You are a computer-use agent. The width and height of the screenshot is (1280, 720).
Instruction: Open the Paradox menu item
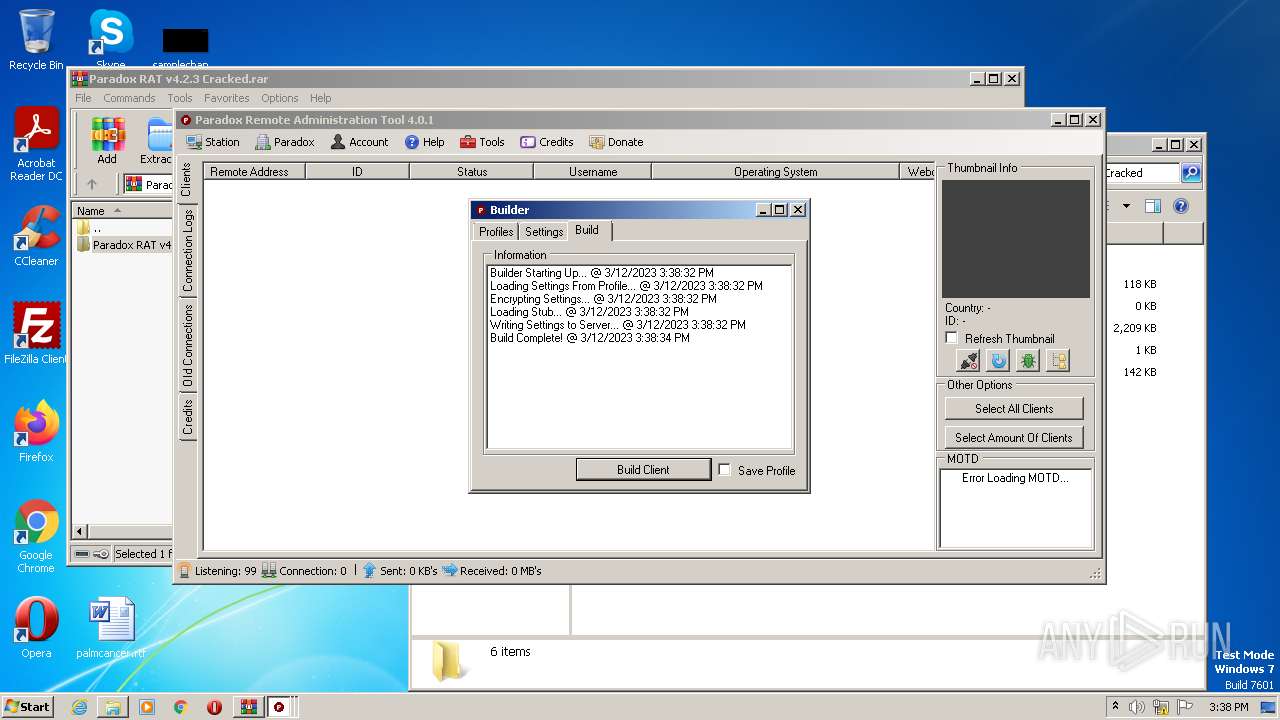point(285,142)
